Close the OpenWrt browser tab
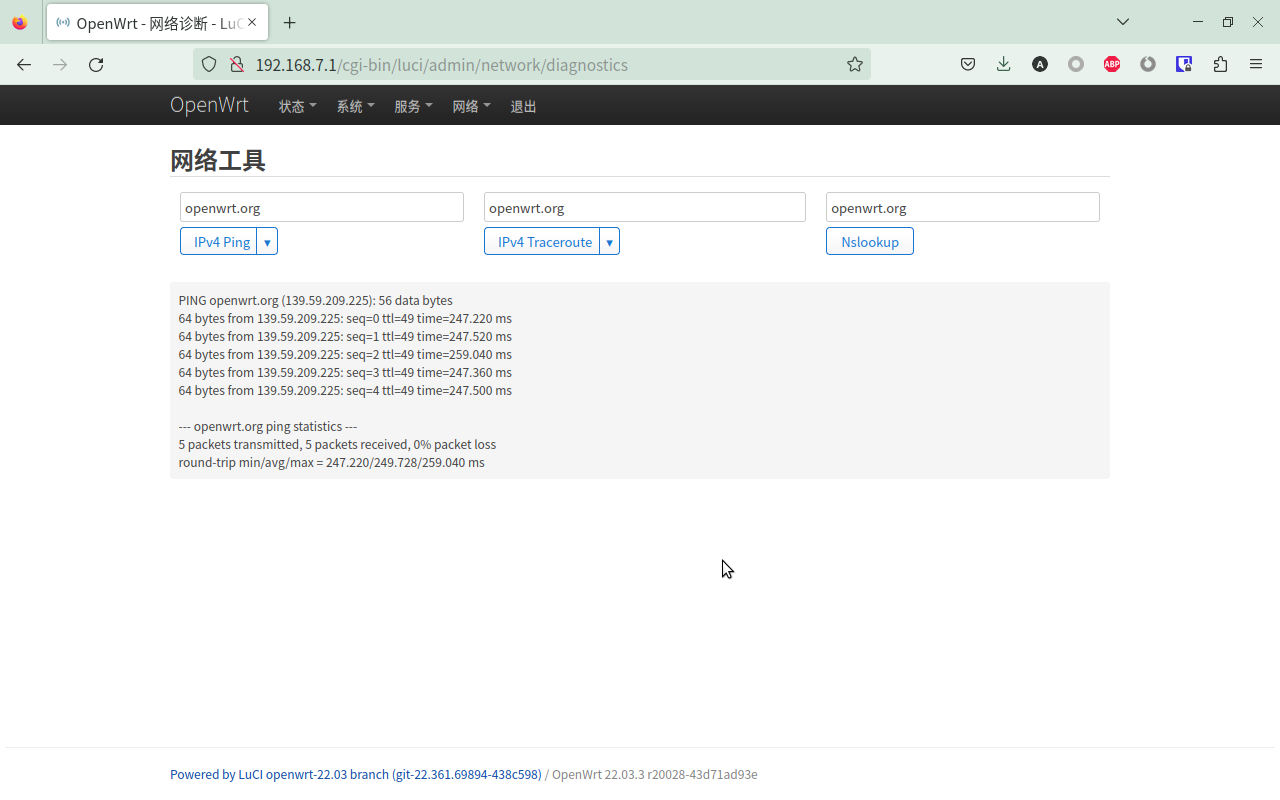The height and width of the screenshot is (800, 1280). click(x=251, y=22)
